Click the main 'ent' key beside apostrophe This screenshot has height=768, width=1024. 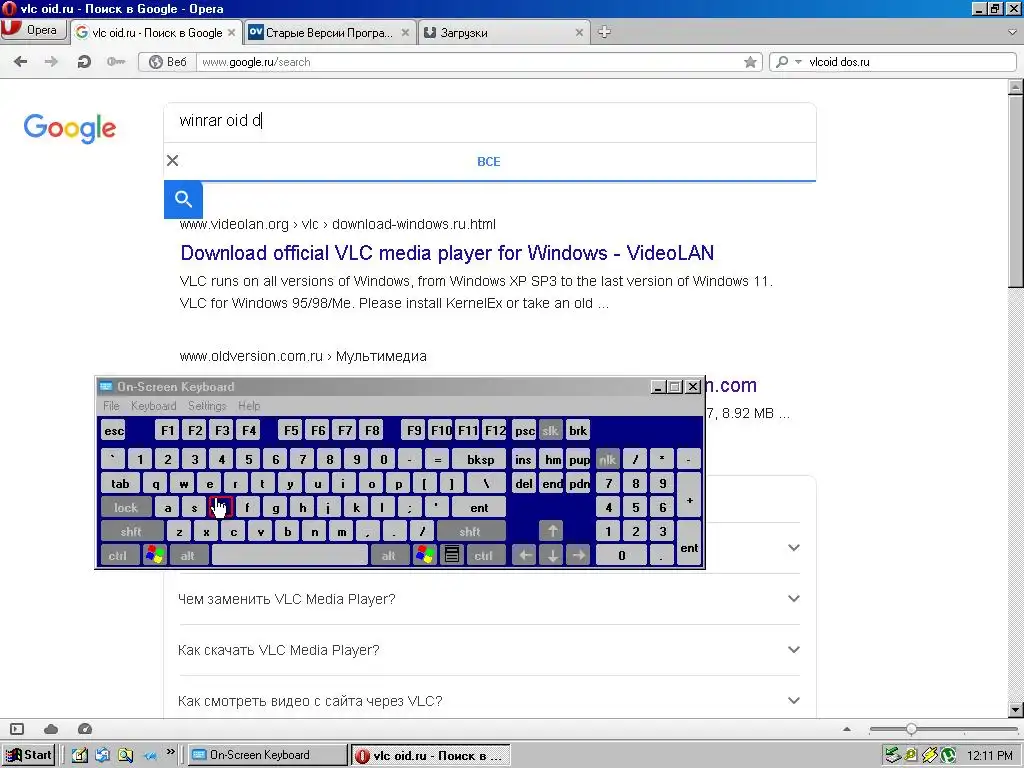click(479, 507)
